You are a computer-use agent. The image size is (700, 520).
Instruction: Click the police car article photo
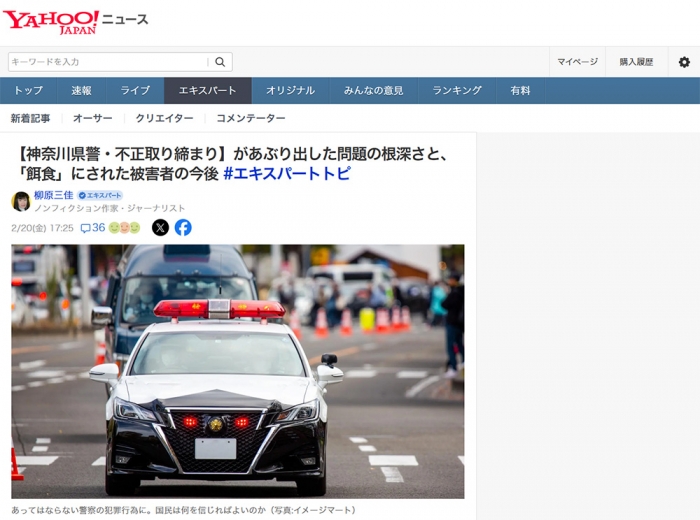click(x=238, y=371)
